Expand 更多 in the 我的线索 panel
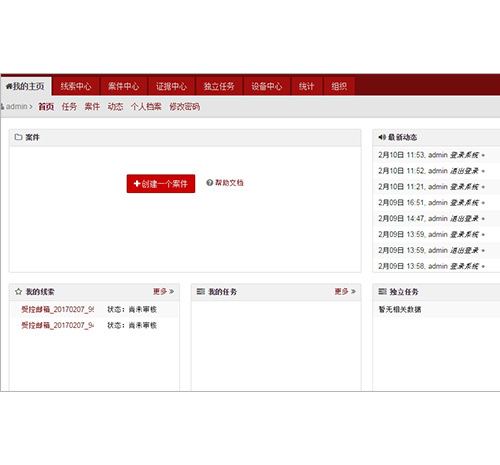 [163, 292]
